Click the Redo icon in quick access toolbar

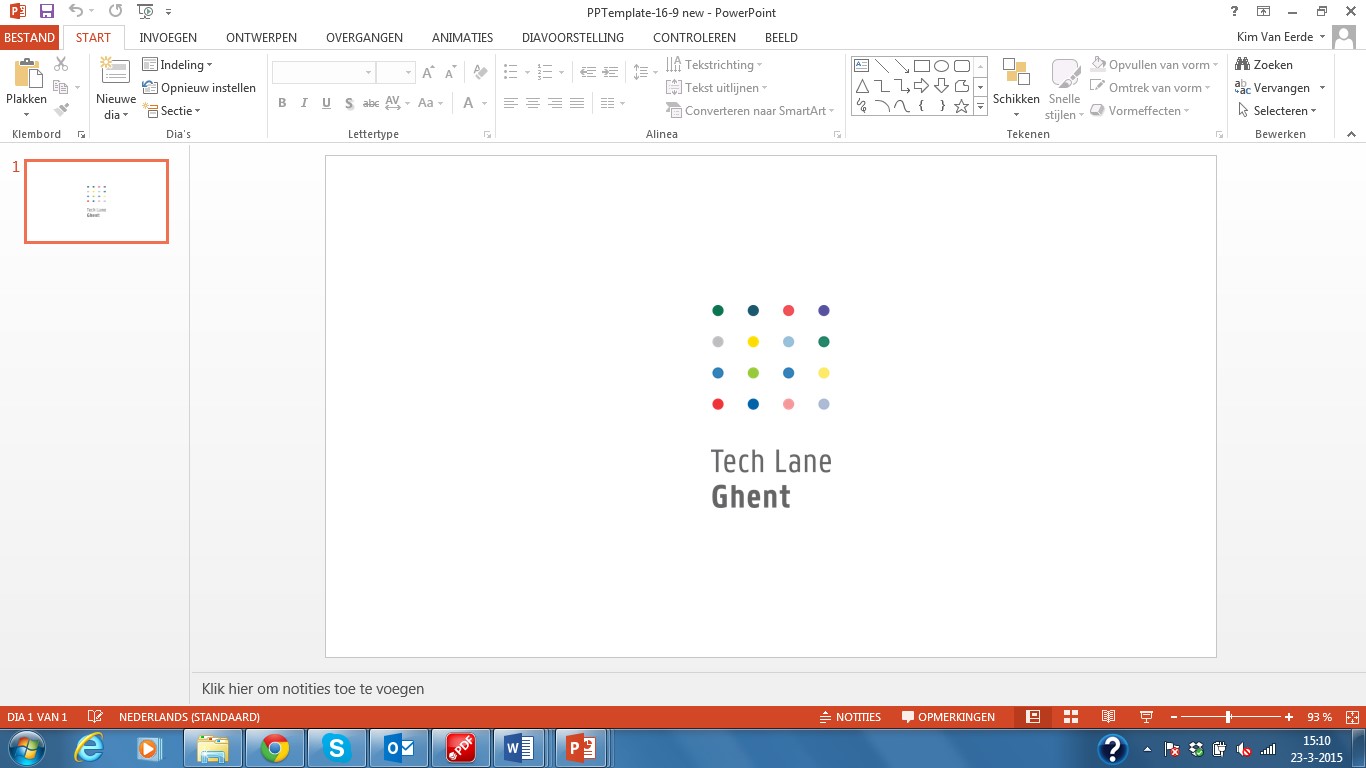(116, 12)
